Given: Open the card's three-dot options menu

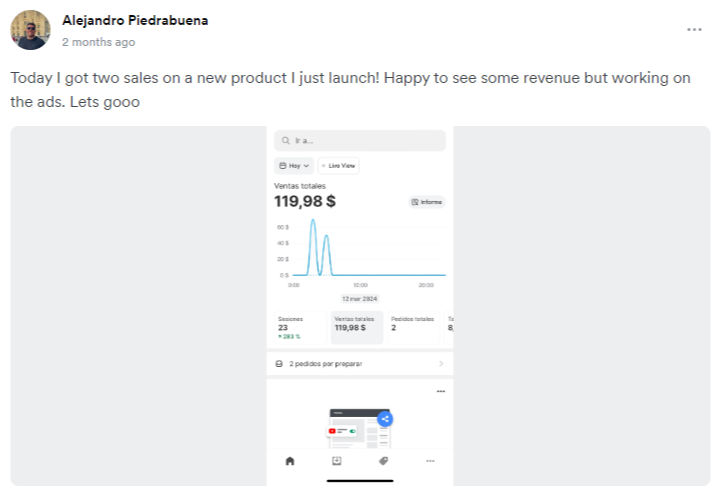Looking at the screenshot, I should 441,391.
